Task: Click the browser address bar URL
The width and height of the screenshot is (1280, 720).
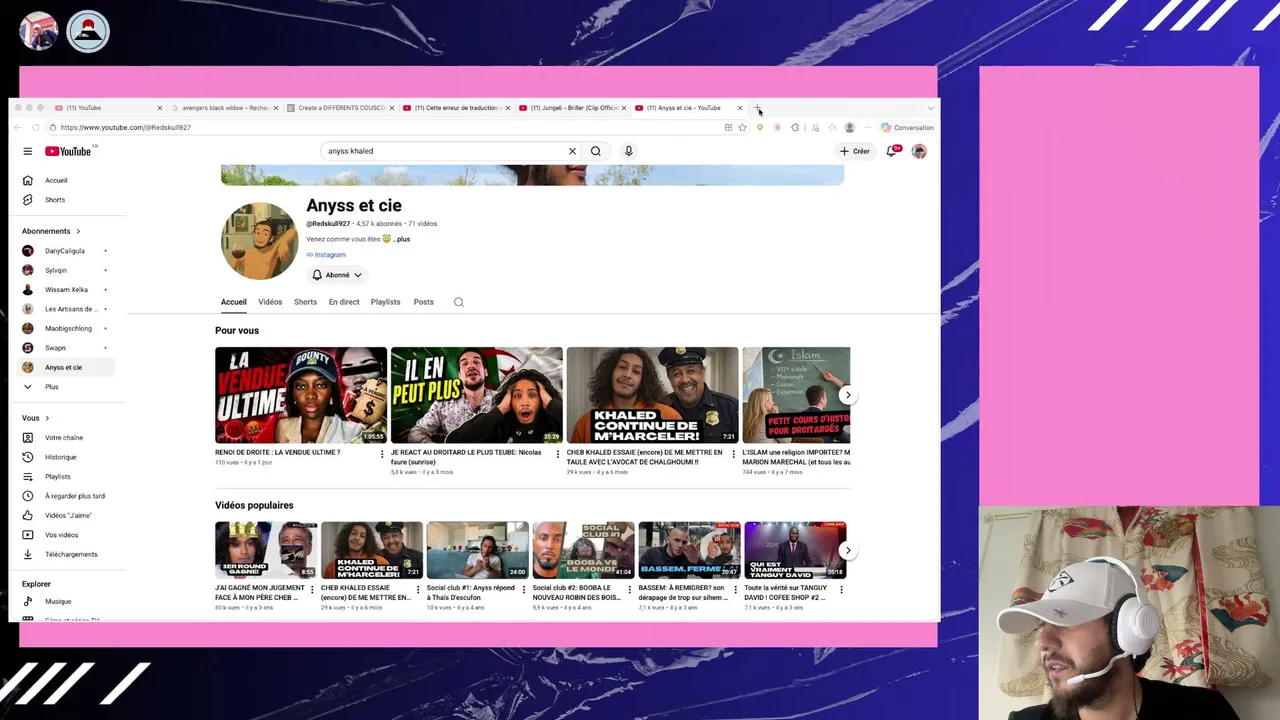Action: tap(125, 128)
